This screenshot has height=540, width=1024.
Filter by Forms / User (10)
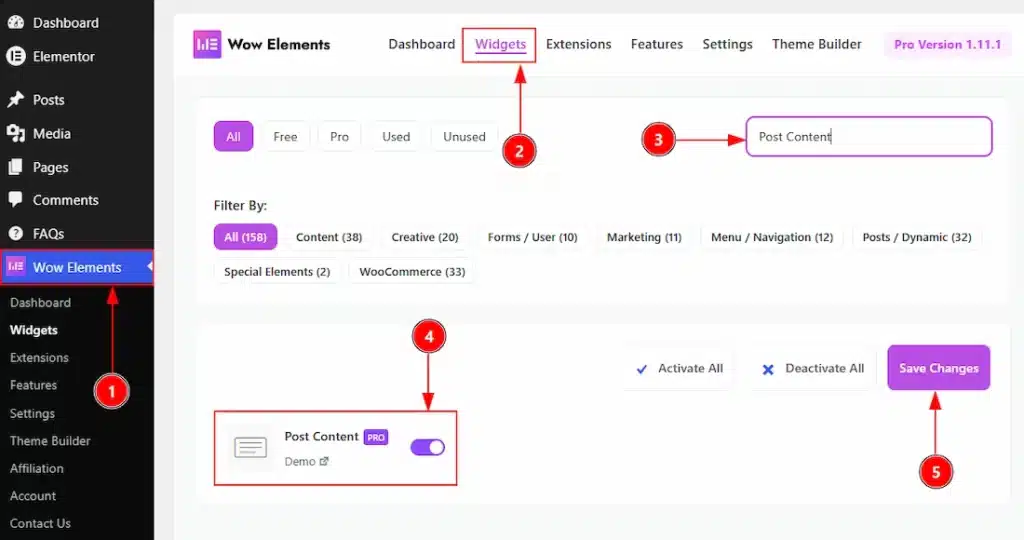(532, 237)
